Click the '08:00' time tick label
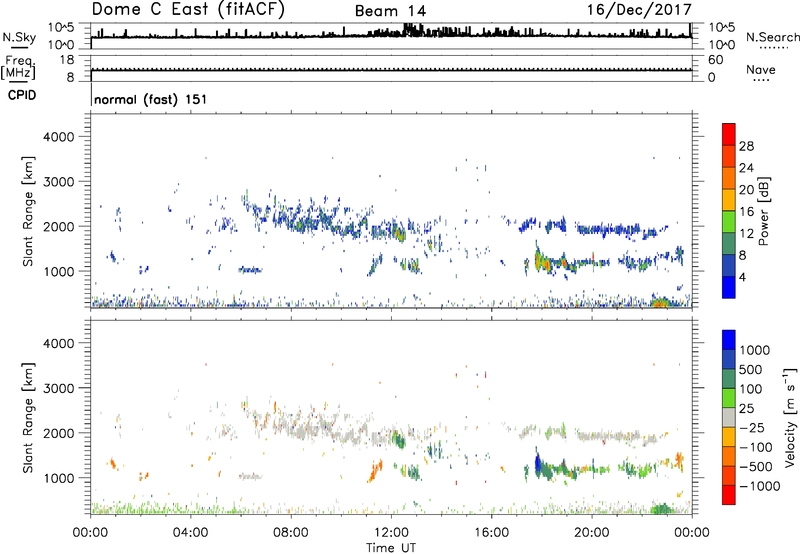Viewport: 800px width, 554px height. tap(291, 533)
